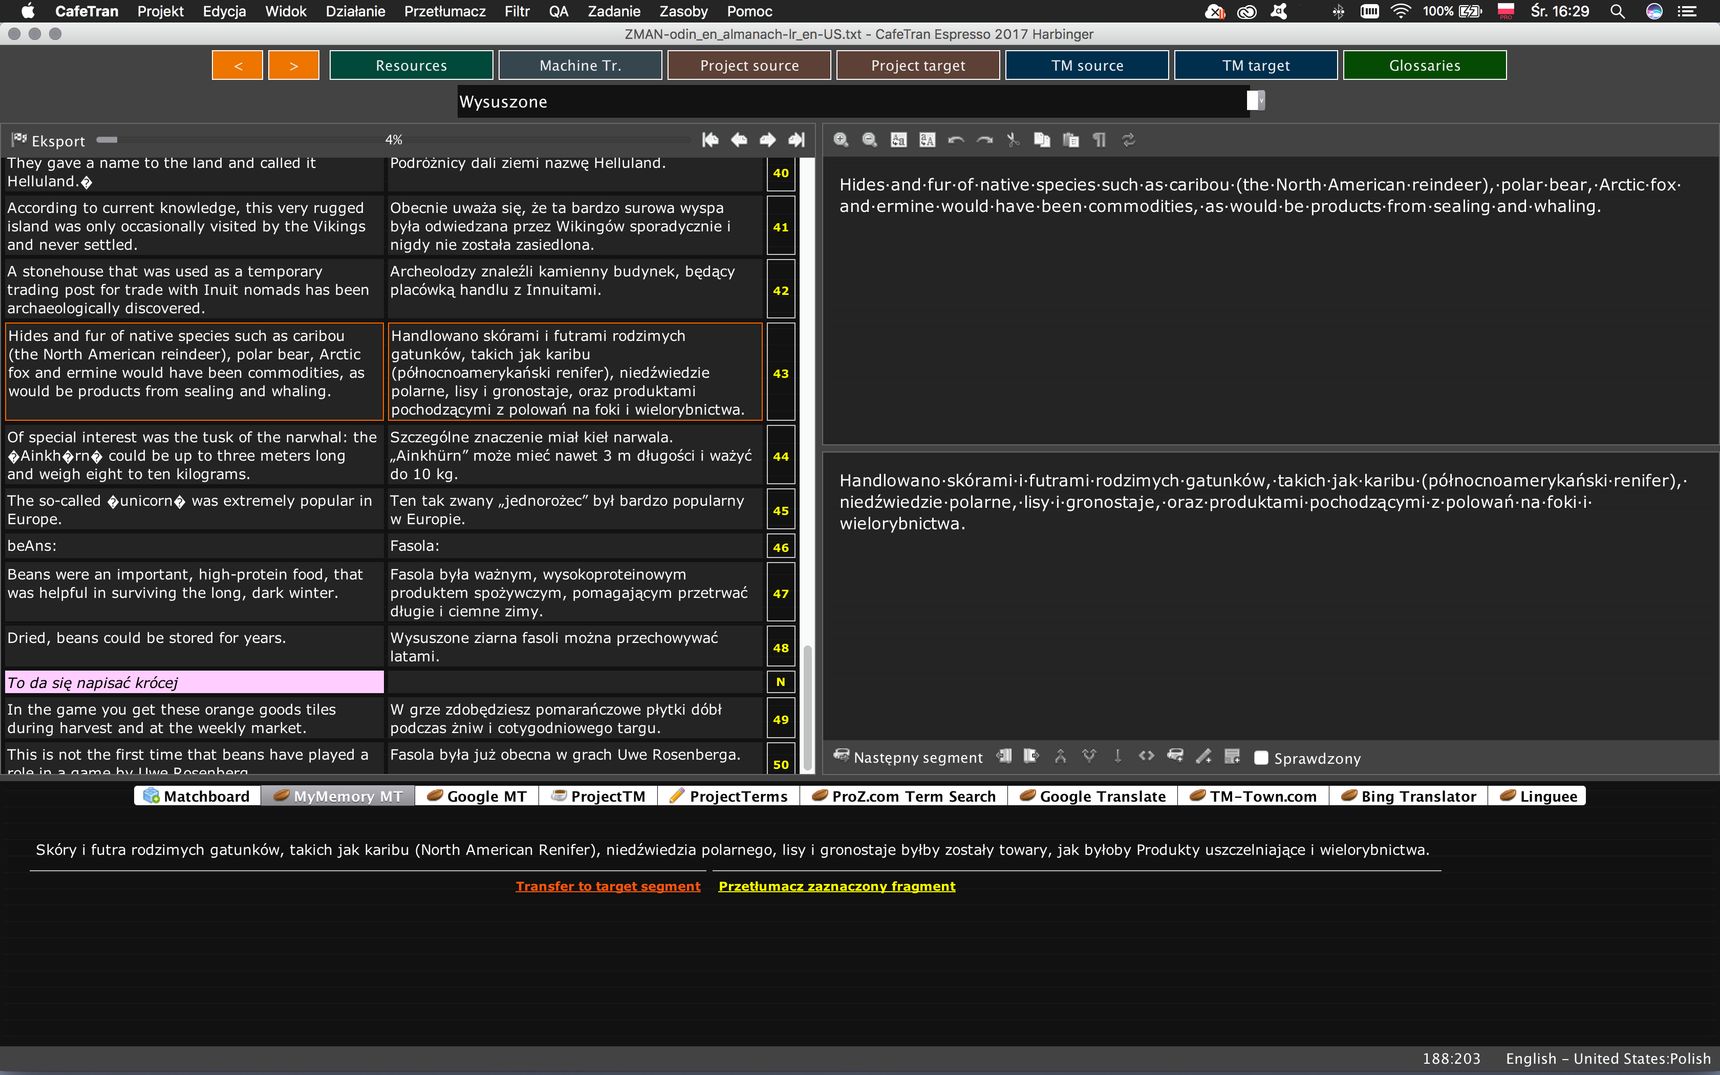Switch to the Google MT tab
This screenshot has width=1720, height=1075.
tap(477, 796)
